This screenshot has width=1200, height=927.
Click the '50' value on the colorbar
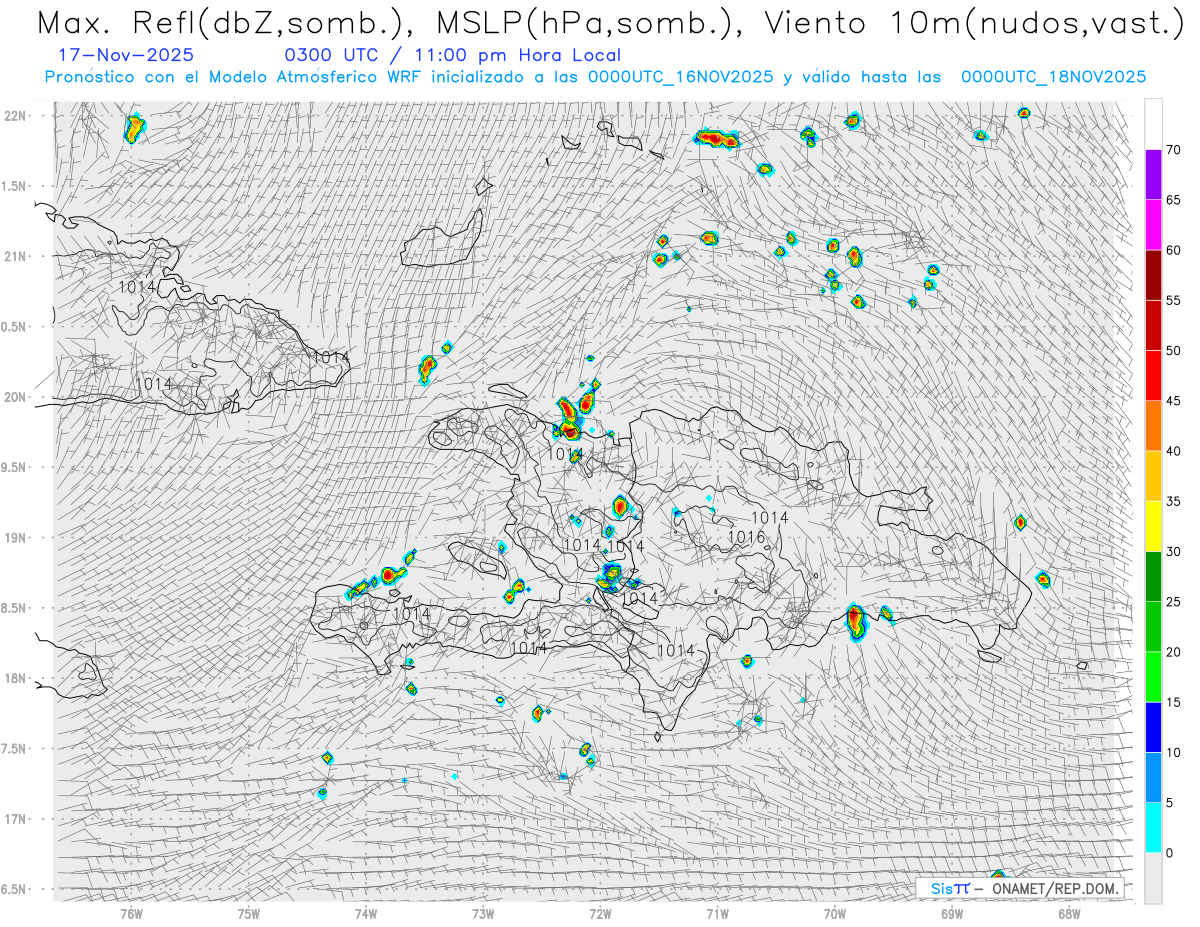coord(1173,351)
